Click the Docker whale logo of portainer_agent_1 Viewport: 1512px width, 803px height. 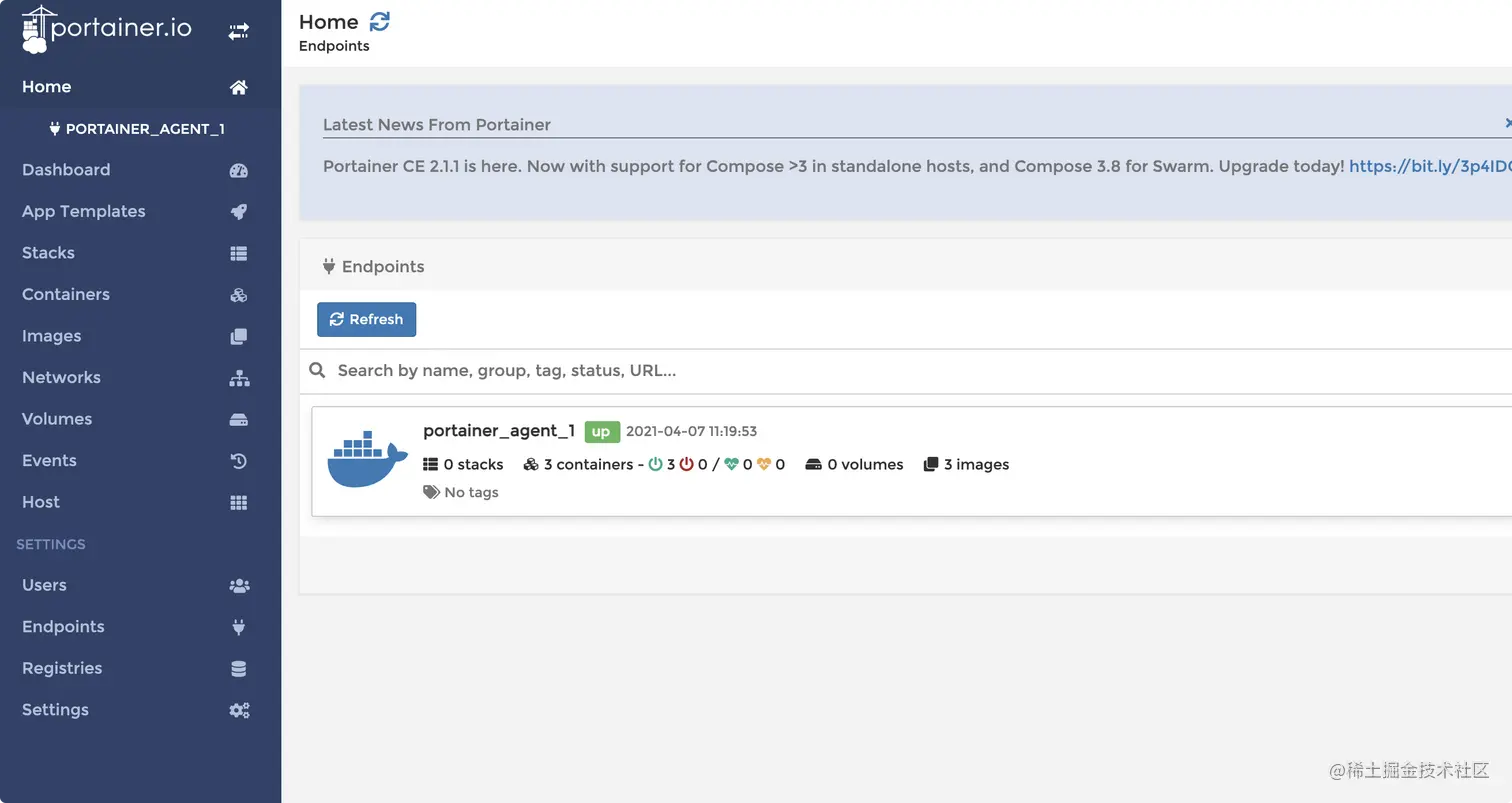[367, 460]
